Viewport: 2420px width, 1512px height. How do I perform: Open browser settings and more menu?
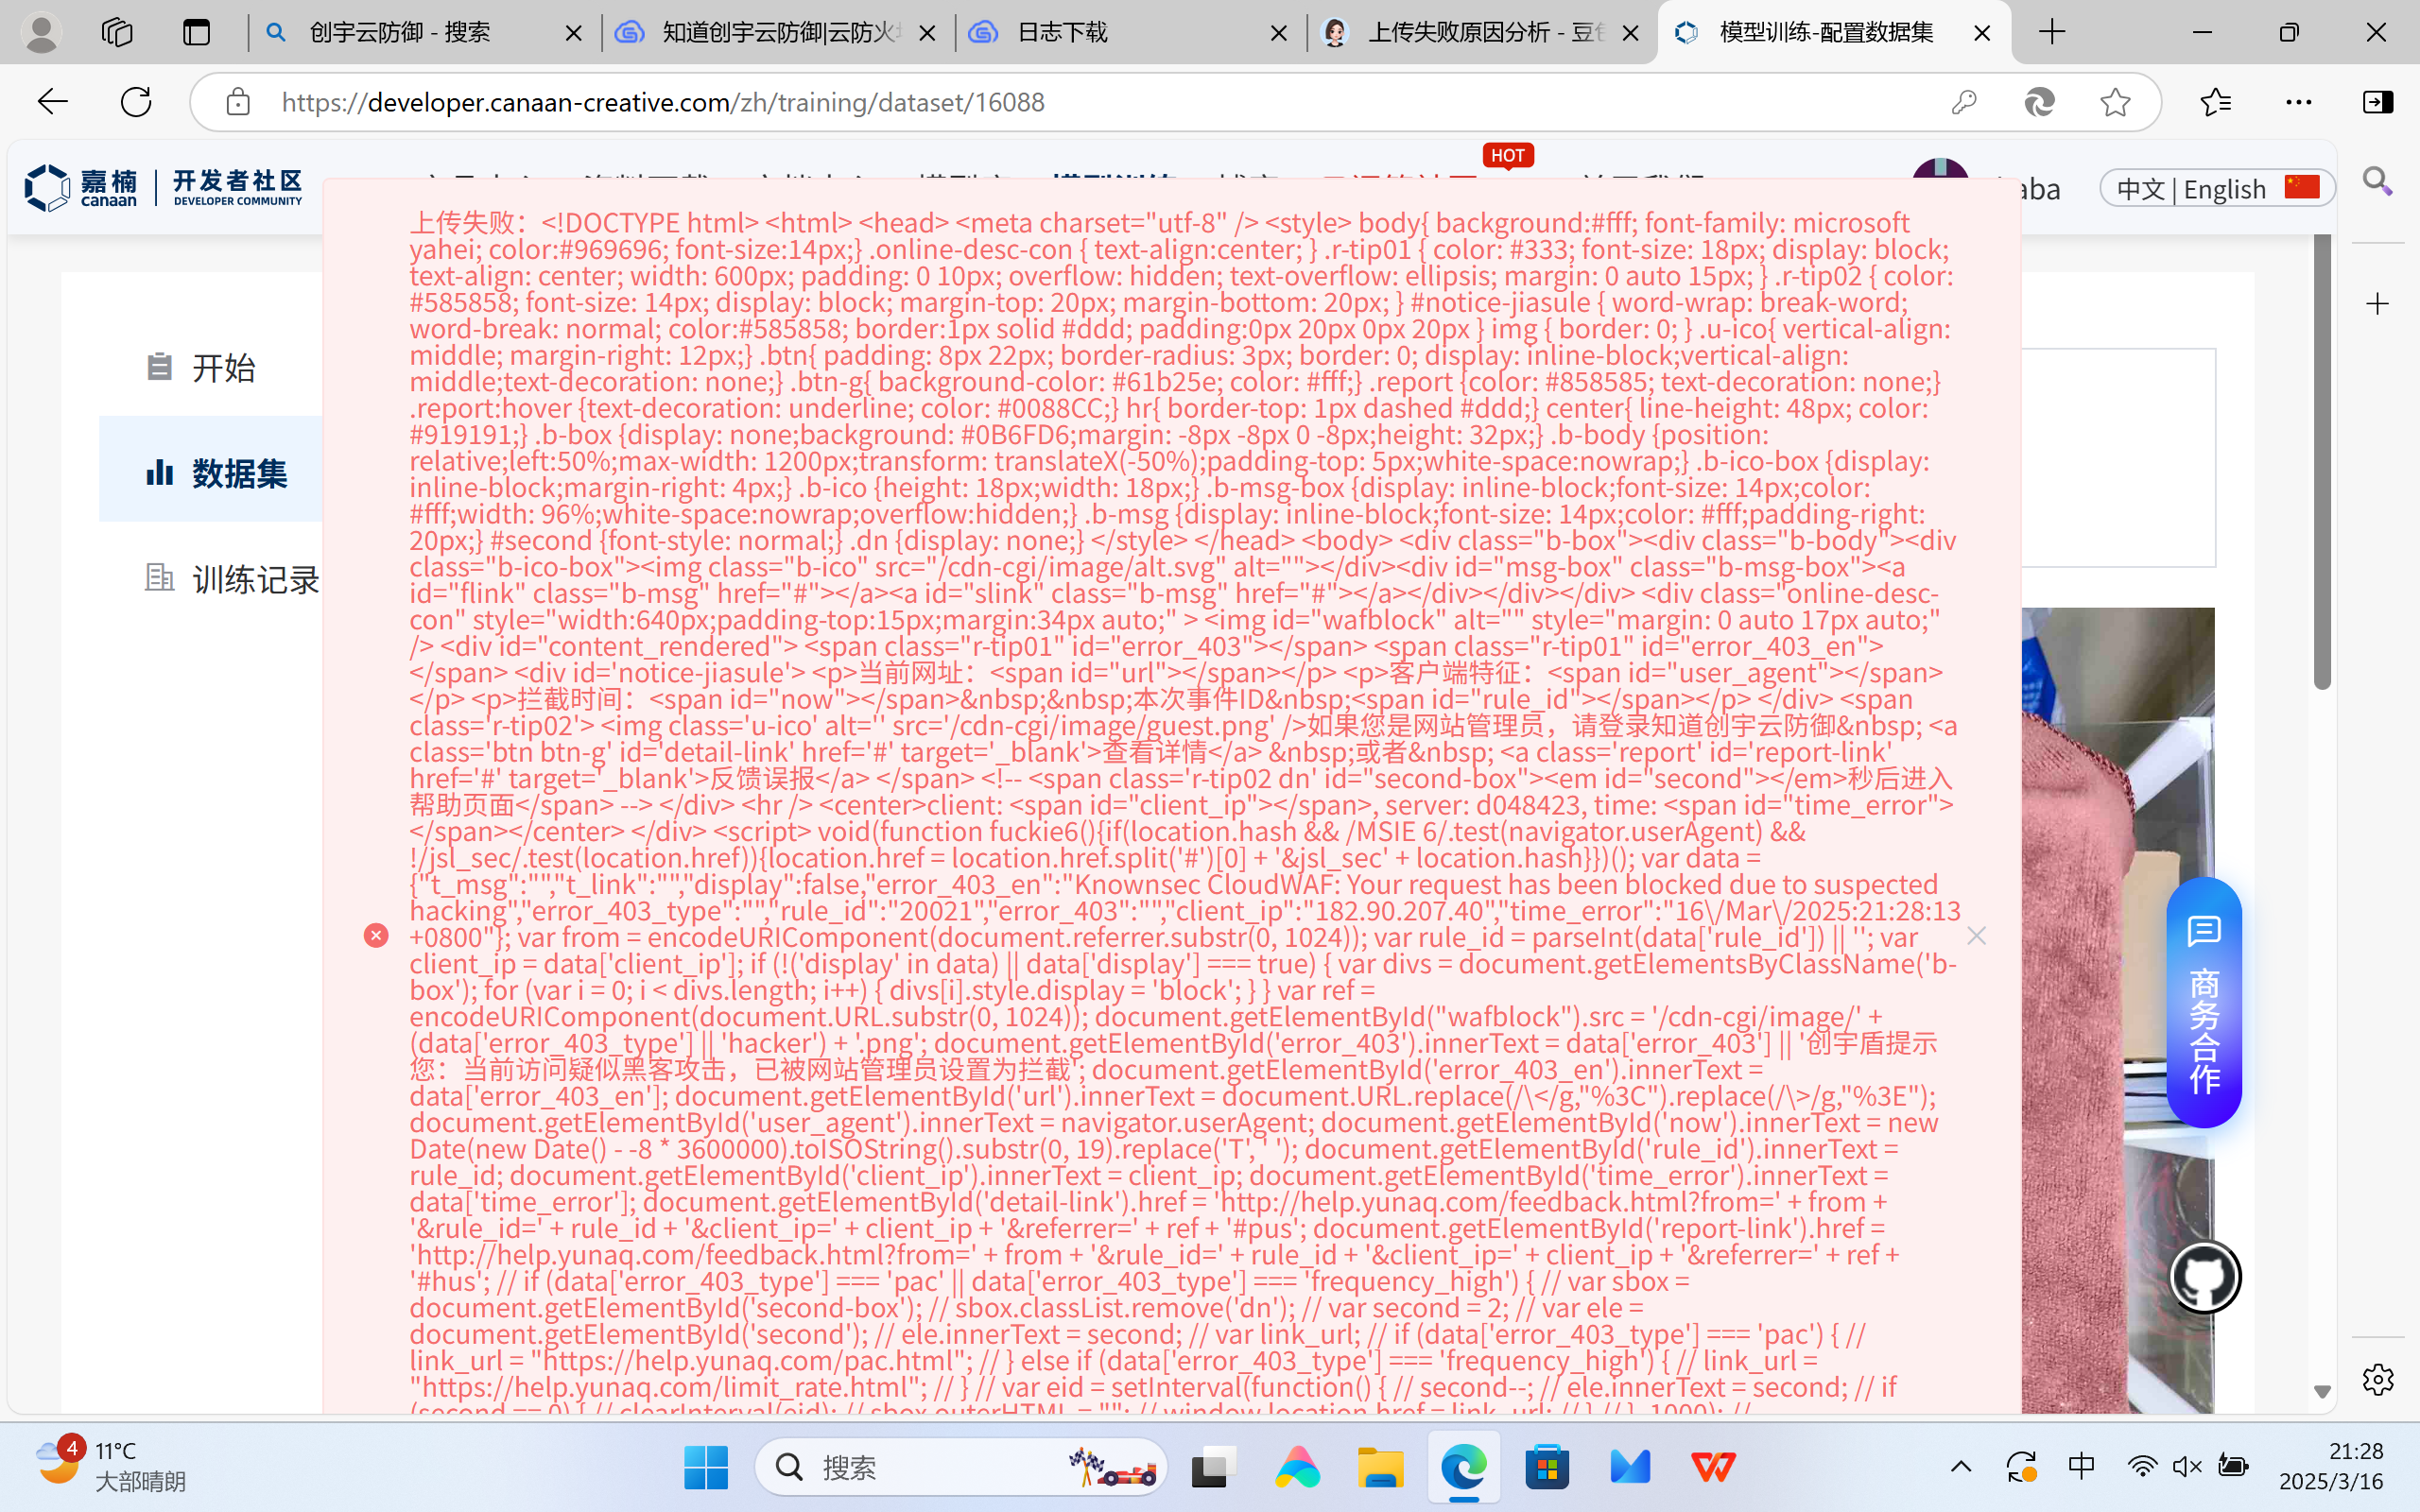click(x=2299, y=102)
